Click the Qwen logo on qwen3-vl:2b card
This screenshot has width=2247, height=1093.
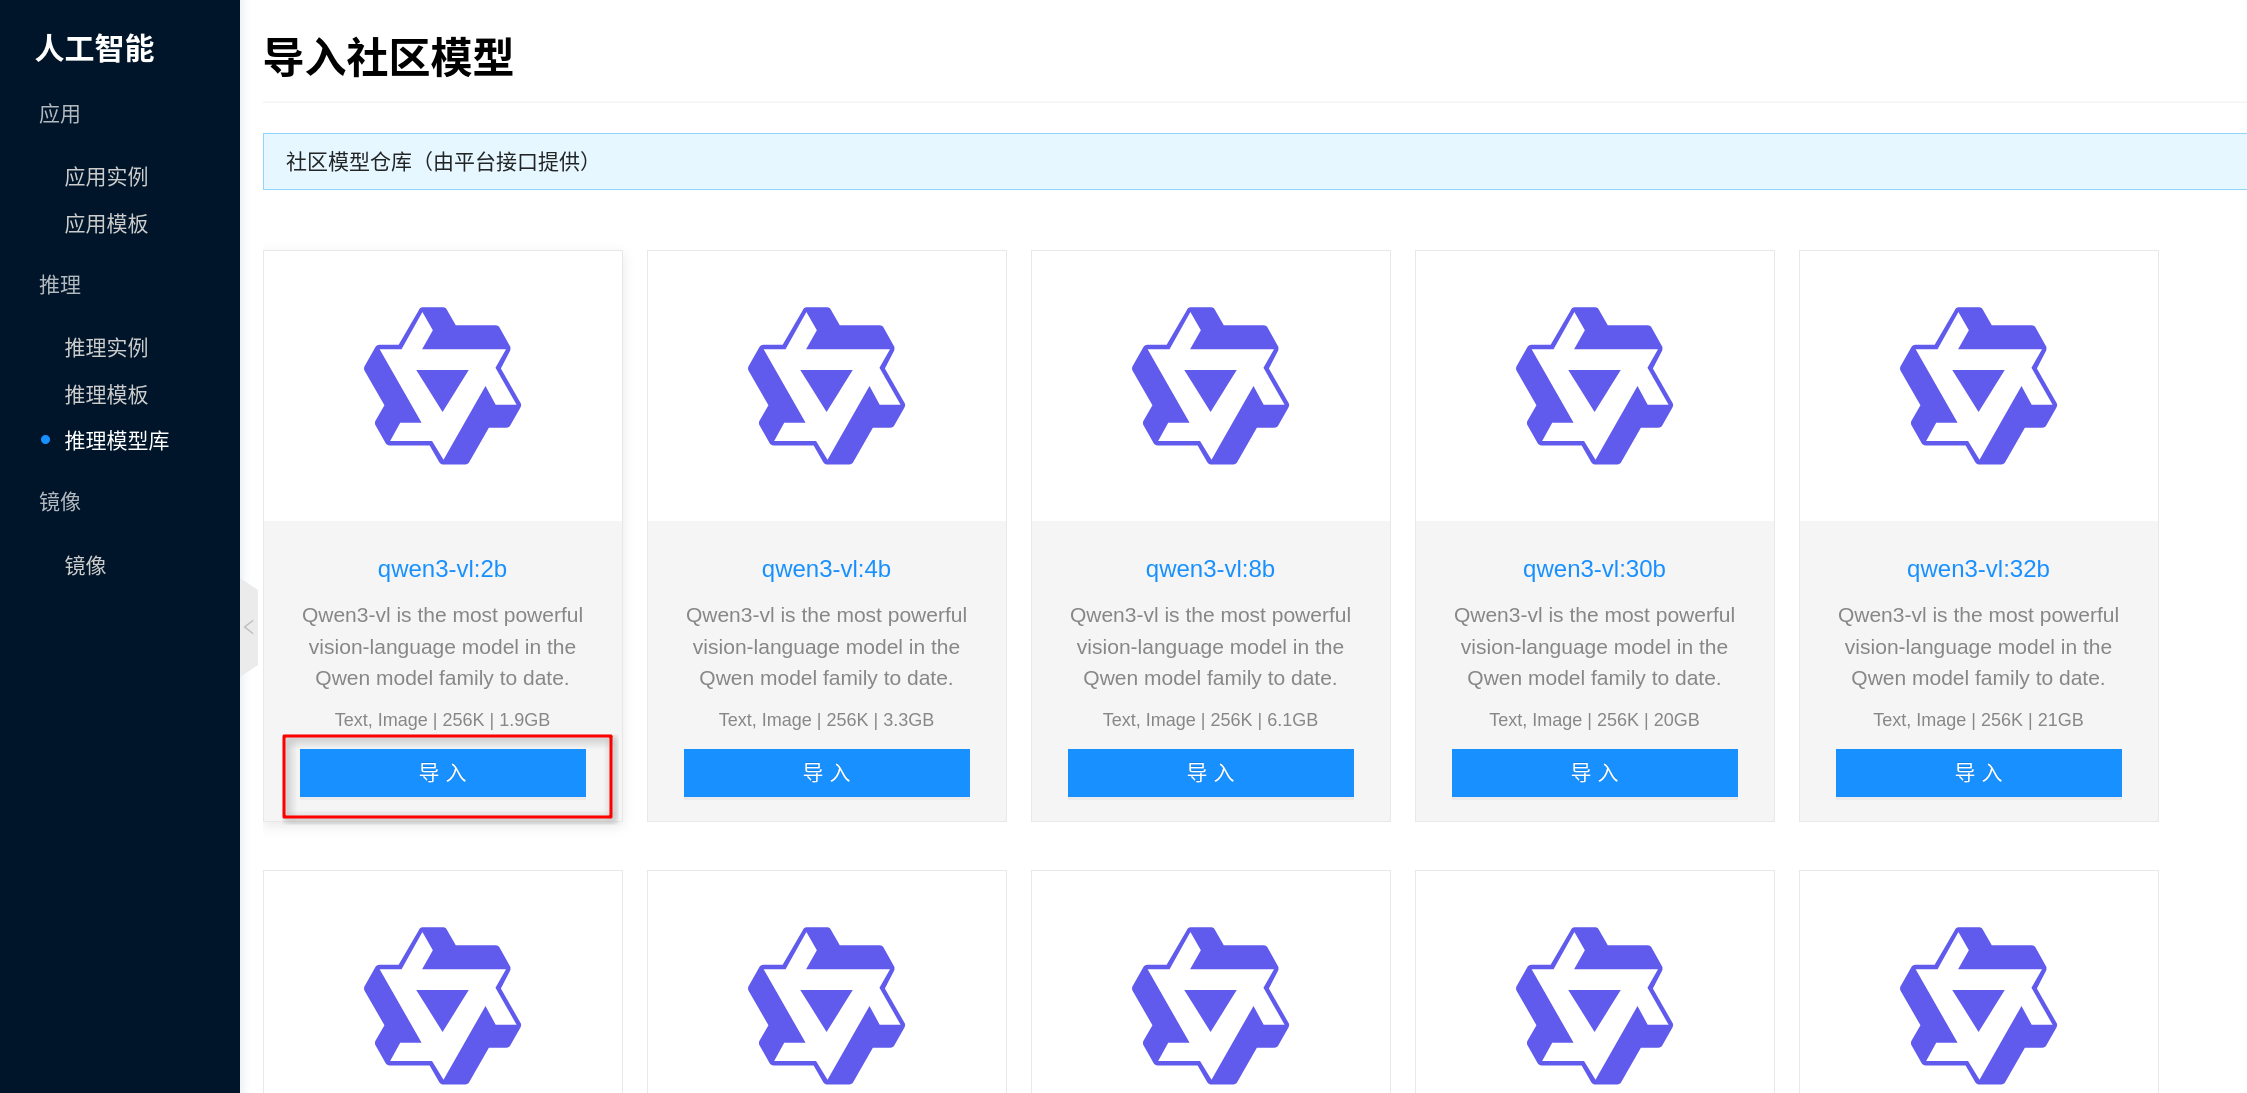click(x=442, y=386)
